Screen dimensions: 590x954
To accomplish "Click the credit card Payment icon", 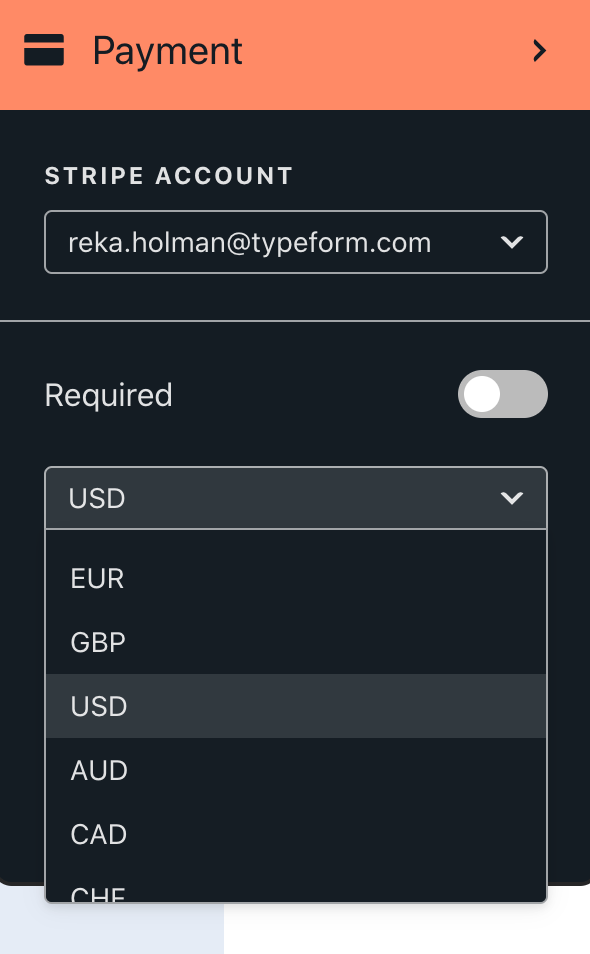I will 44,50.
